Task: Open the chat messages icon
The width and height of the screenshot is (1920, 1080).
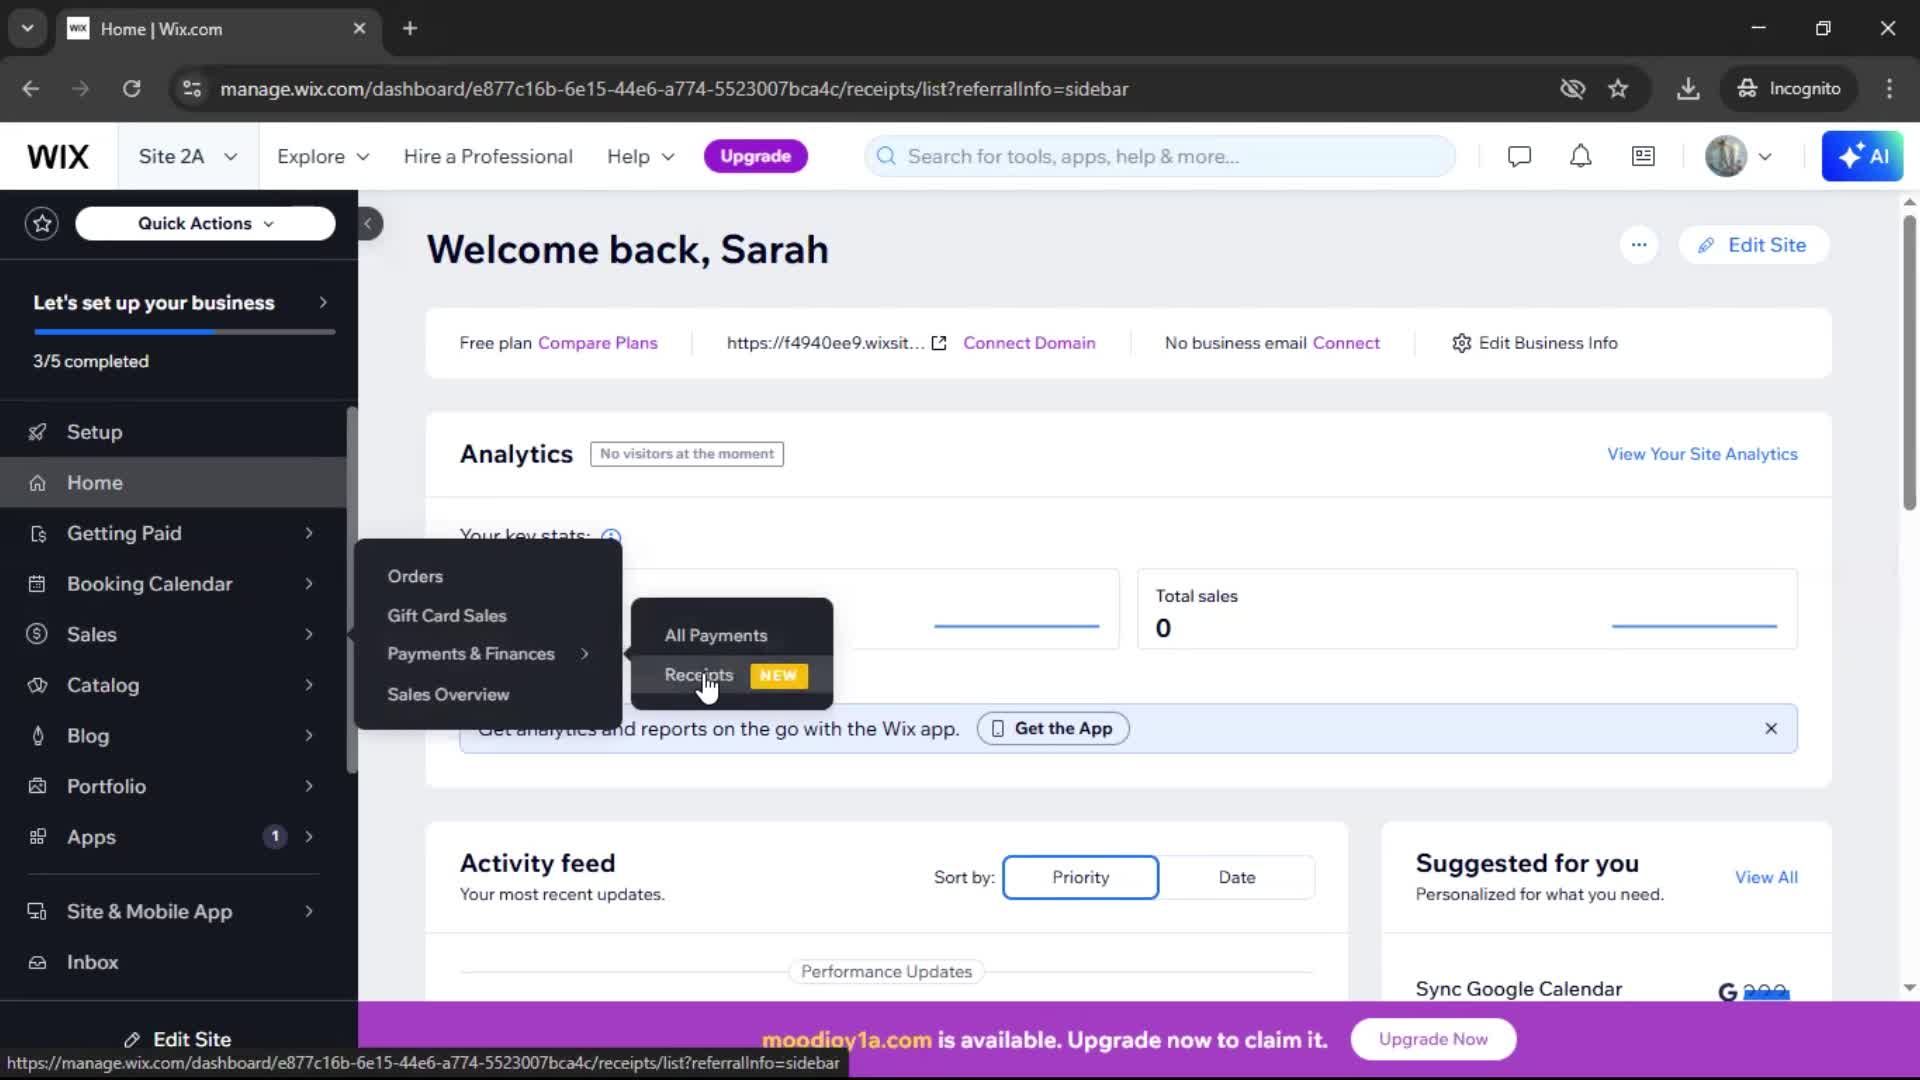Action: coord(1519,156)
